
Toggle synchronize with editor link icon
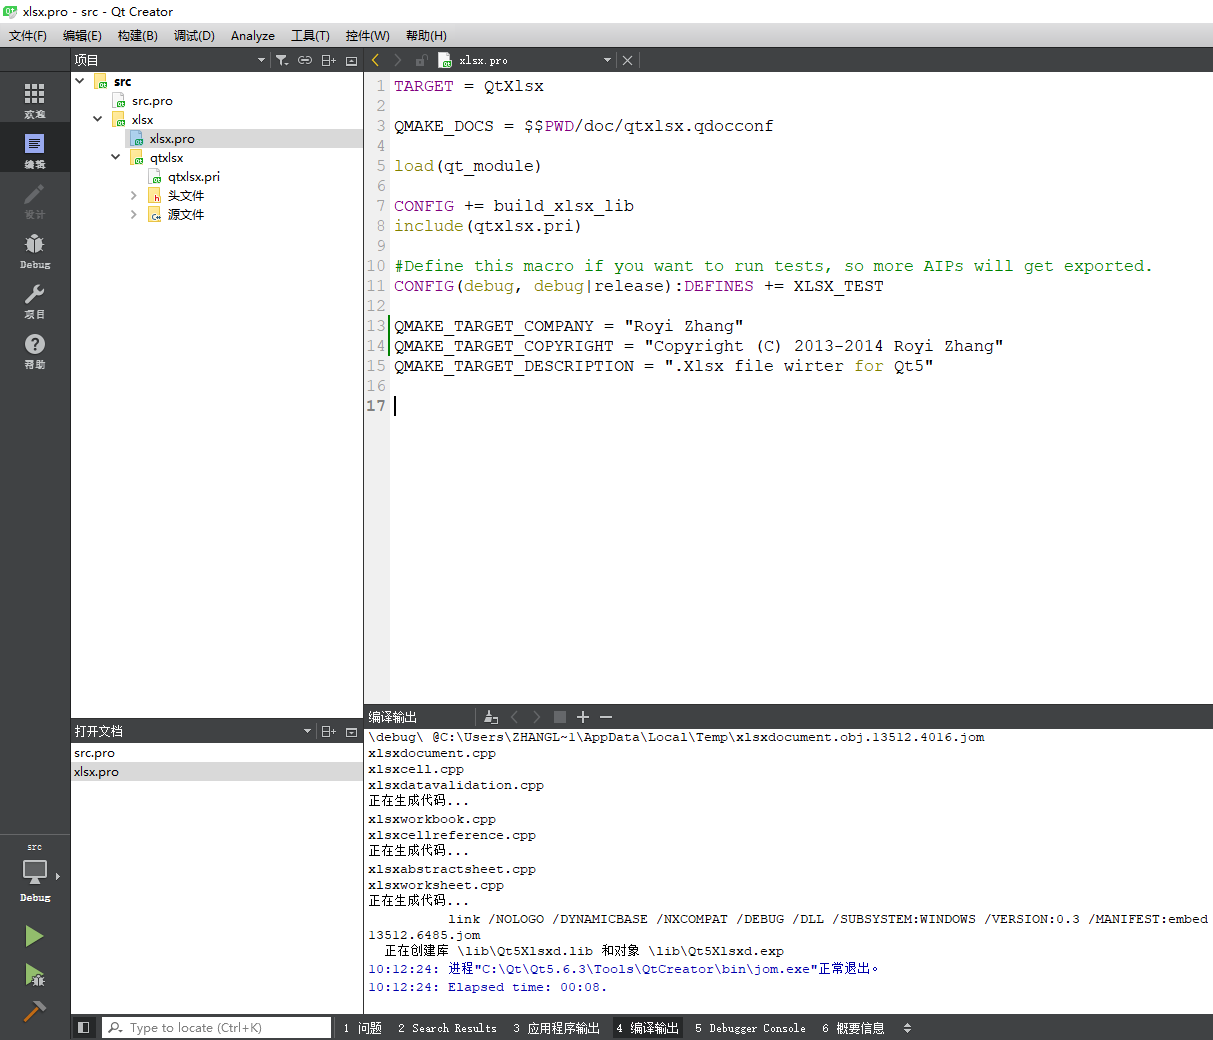305,60
